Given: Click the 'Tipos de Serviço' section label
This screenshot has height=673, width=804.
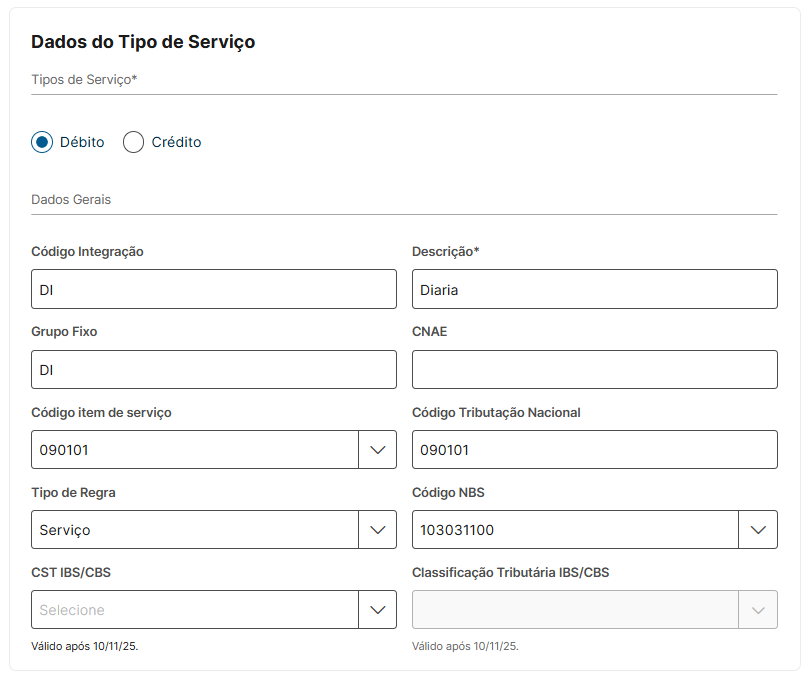Looking at the screenshot, I should pyautogui.click(x=84, y=79).
